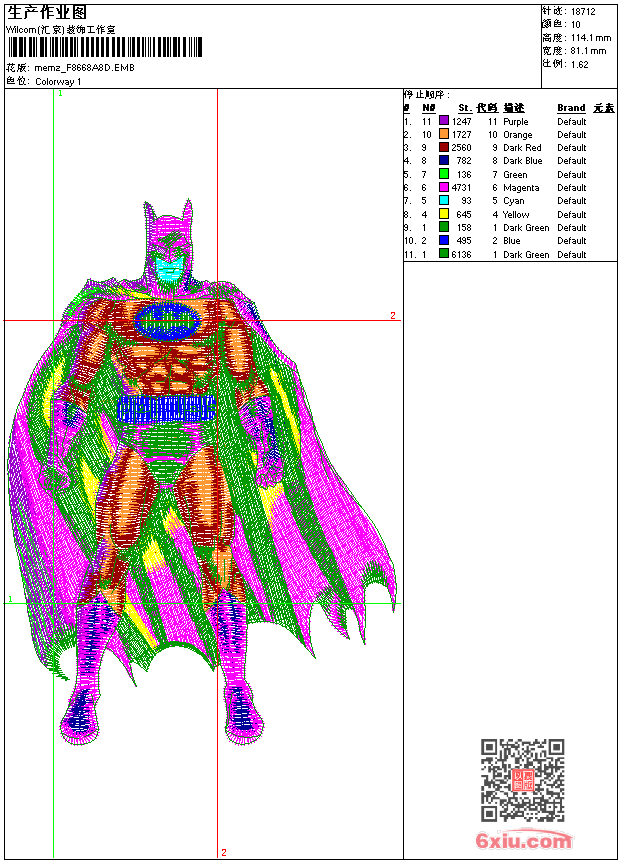Click the color count value '10' in header
This screenshot has width=620, height=860.
[x=576, y=25]
